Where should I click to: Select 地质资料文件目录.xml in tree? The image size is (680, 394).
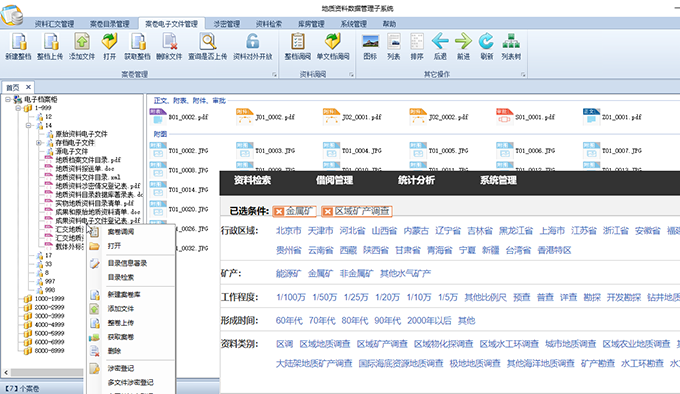[88, 177]
